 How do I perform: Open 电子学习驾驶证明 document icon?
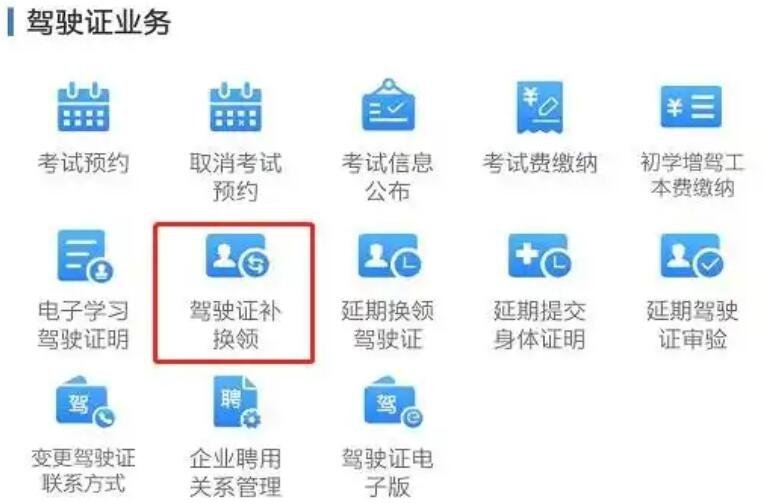[85, 256]
